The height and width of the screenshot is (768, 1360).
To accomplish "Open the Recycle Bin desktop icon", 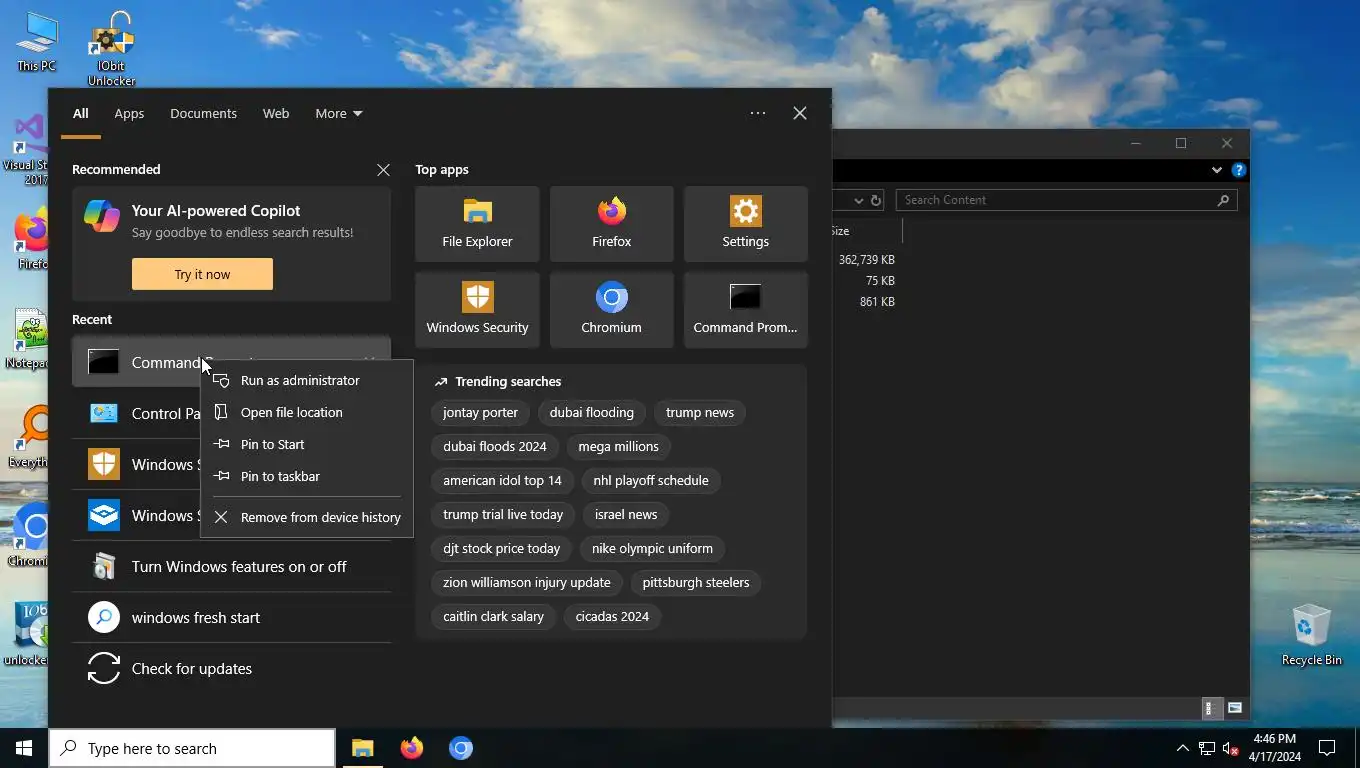I will [x=1311, y=635].
